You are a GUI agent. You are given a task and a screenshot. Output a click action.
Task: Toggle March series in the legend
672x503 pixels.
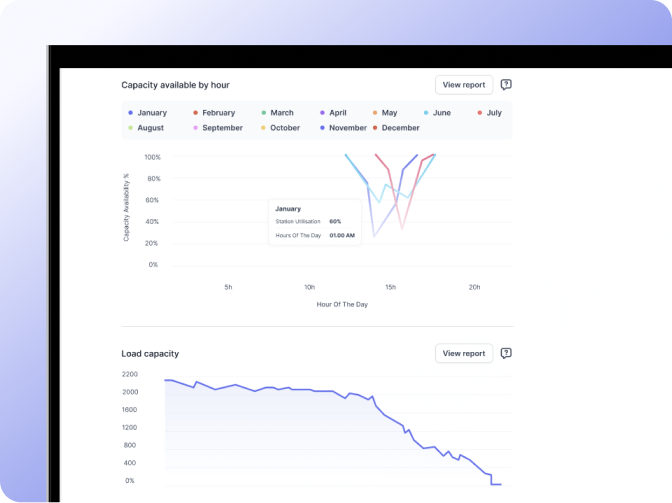coord(277,113)
